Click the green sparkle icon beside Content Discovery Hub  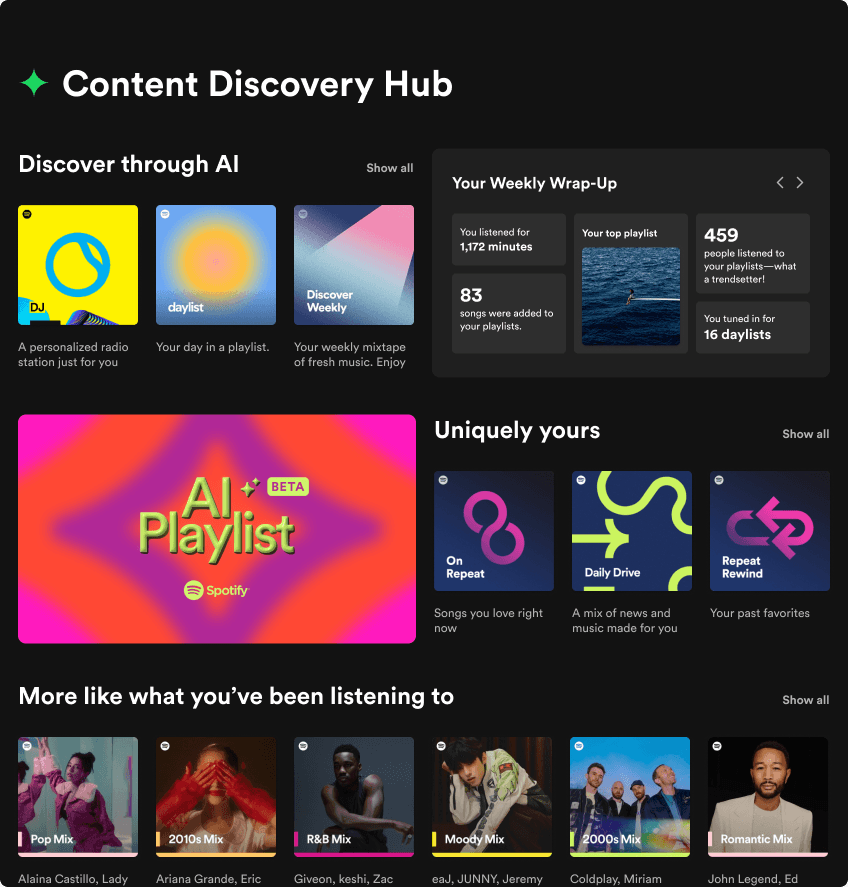[34, 83]
